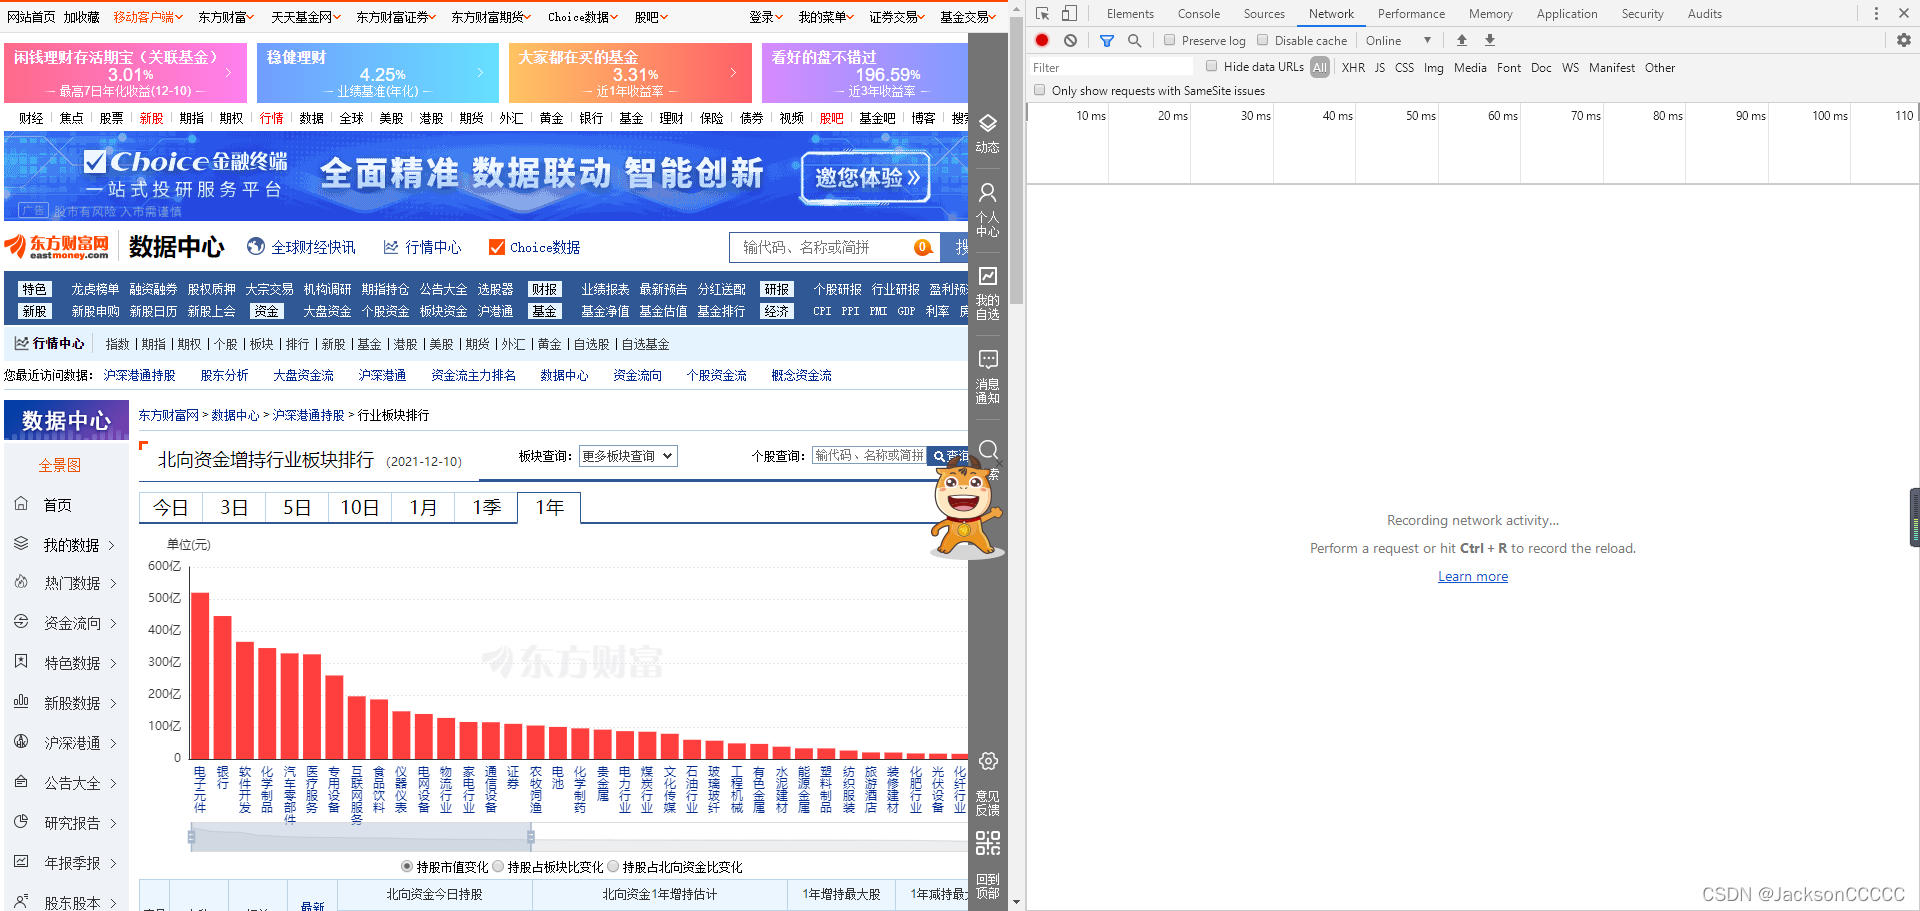Open the Online throttling dropdown
The image size is (1920, 911).
pos(1398,40)
